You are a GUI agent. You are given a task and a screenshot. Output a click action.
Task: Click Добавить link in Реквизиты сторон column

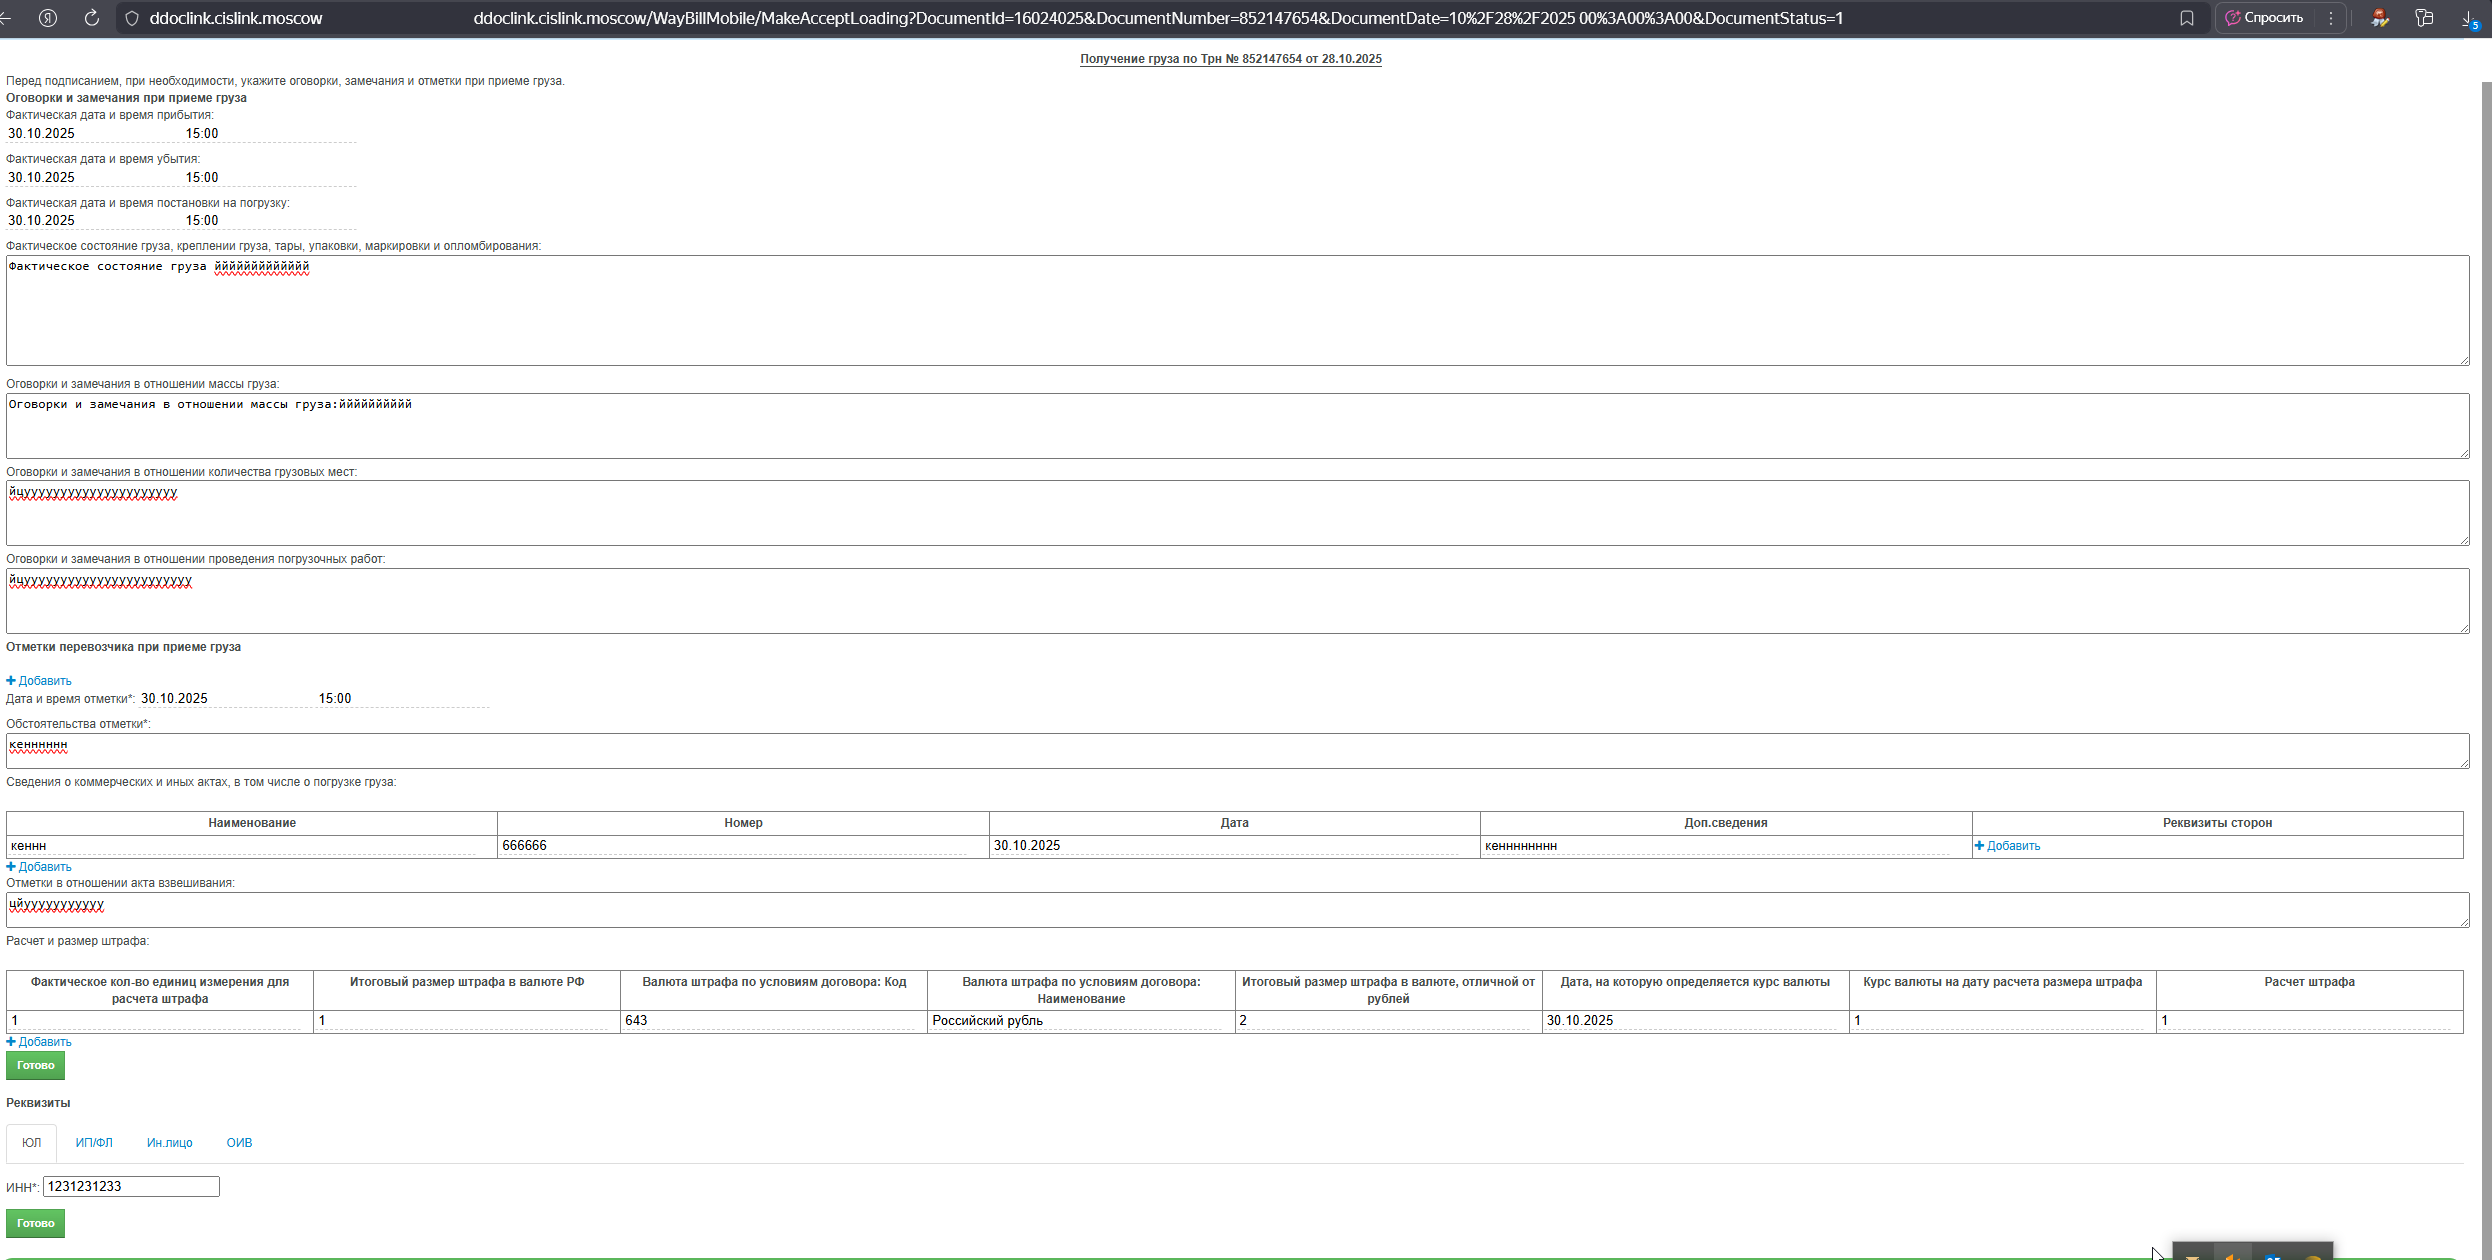[x=2008, y=846]
